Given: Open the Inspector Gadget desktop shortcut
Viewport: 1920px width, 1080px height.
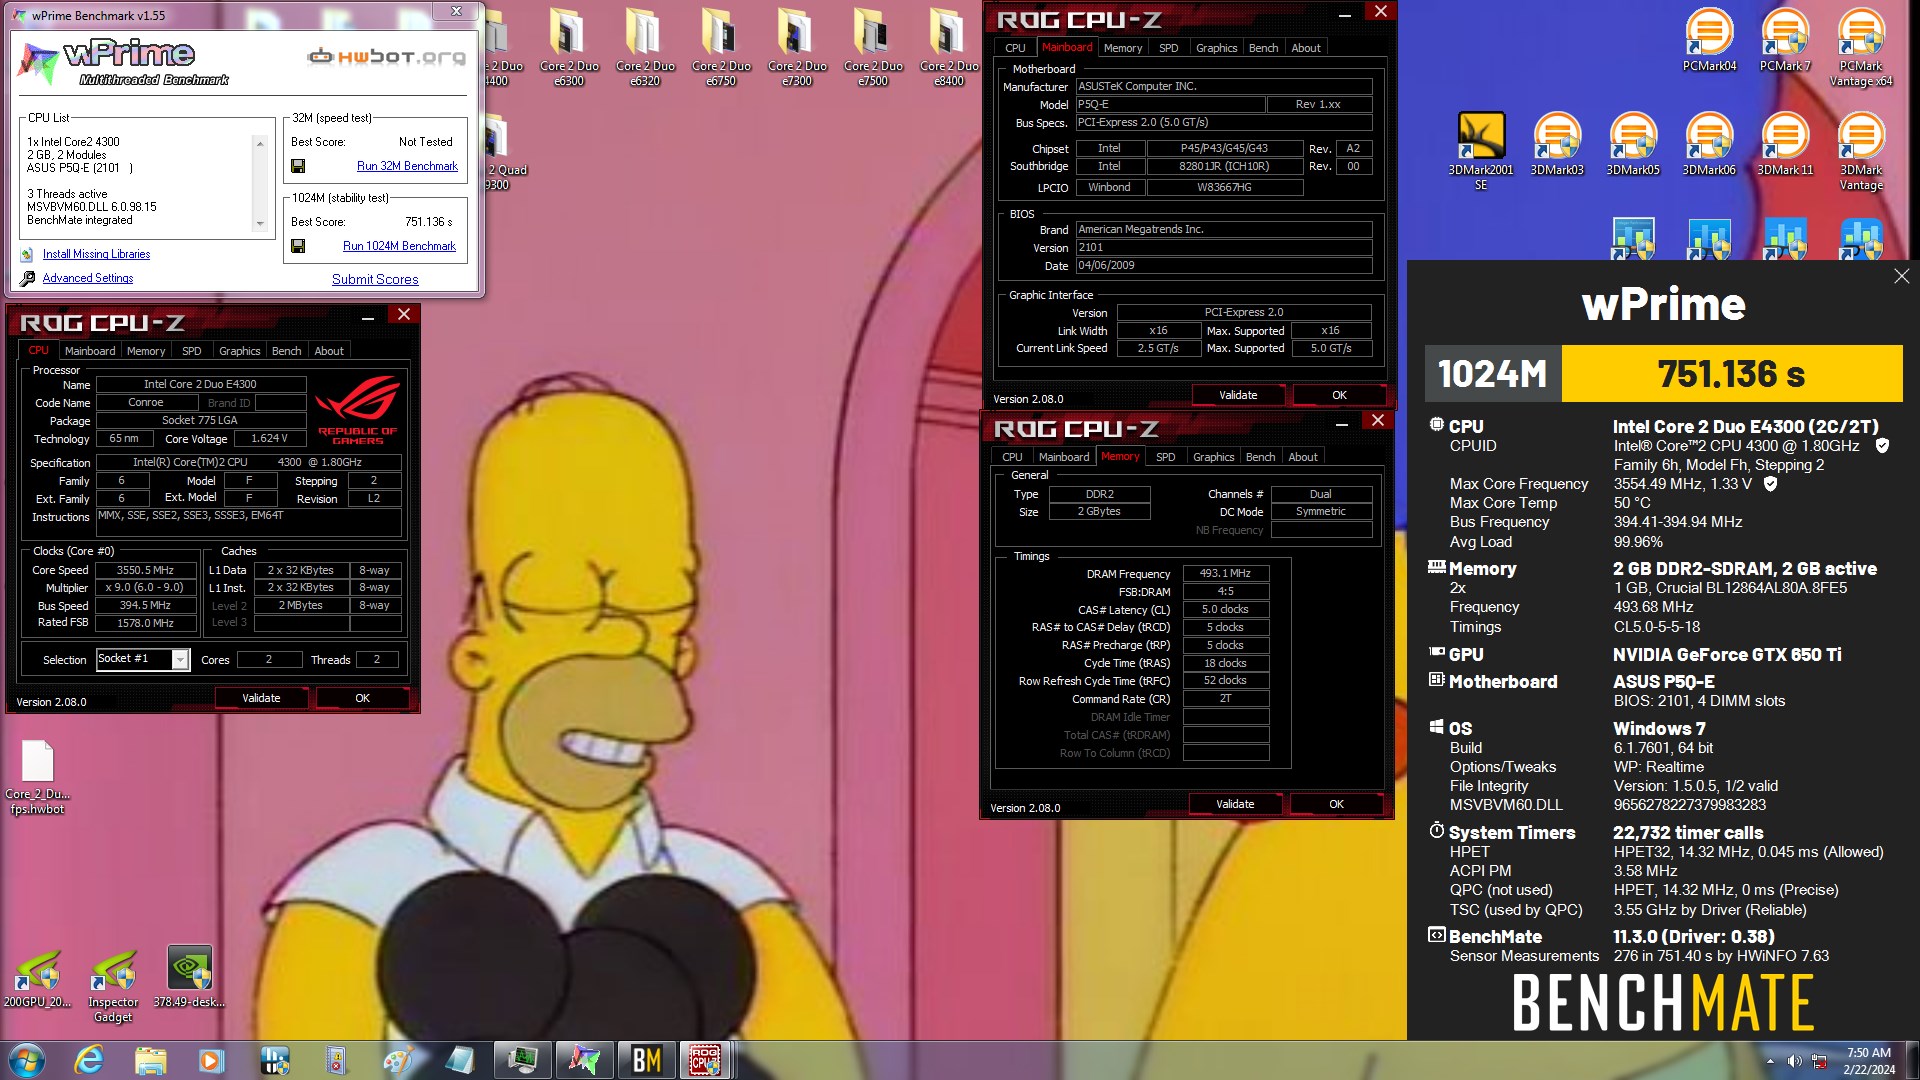Looking at the screenshot, I should coord(113,984).
